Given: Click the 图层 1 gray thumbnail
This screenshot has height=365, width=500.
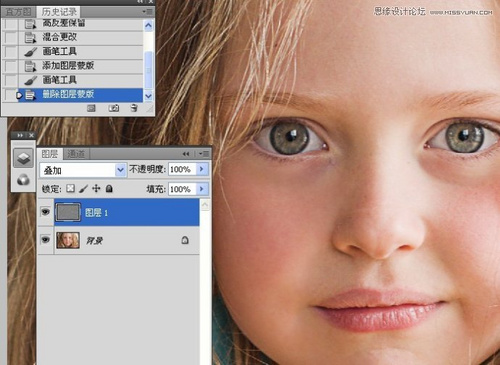Looking at the screenshot, I should click(x=68, y=212).
